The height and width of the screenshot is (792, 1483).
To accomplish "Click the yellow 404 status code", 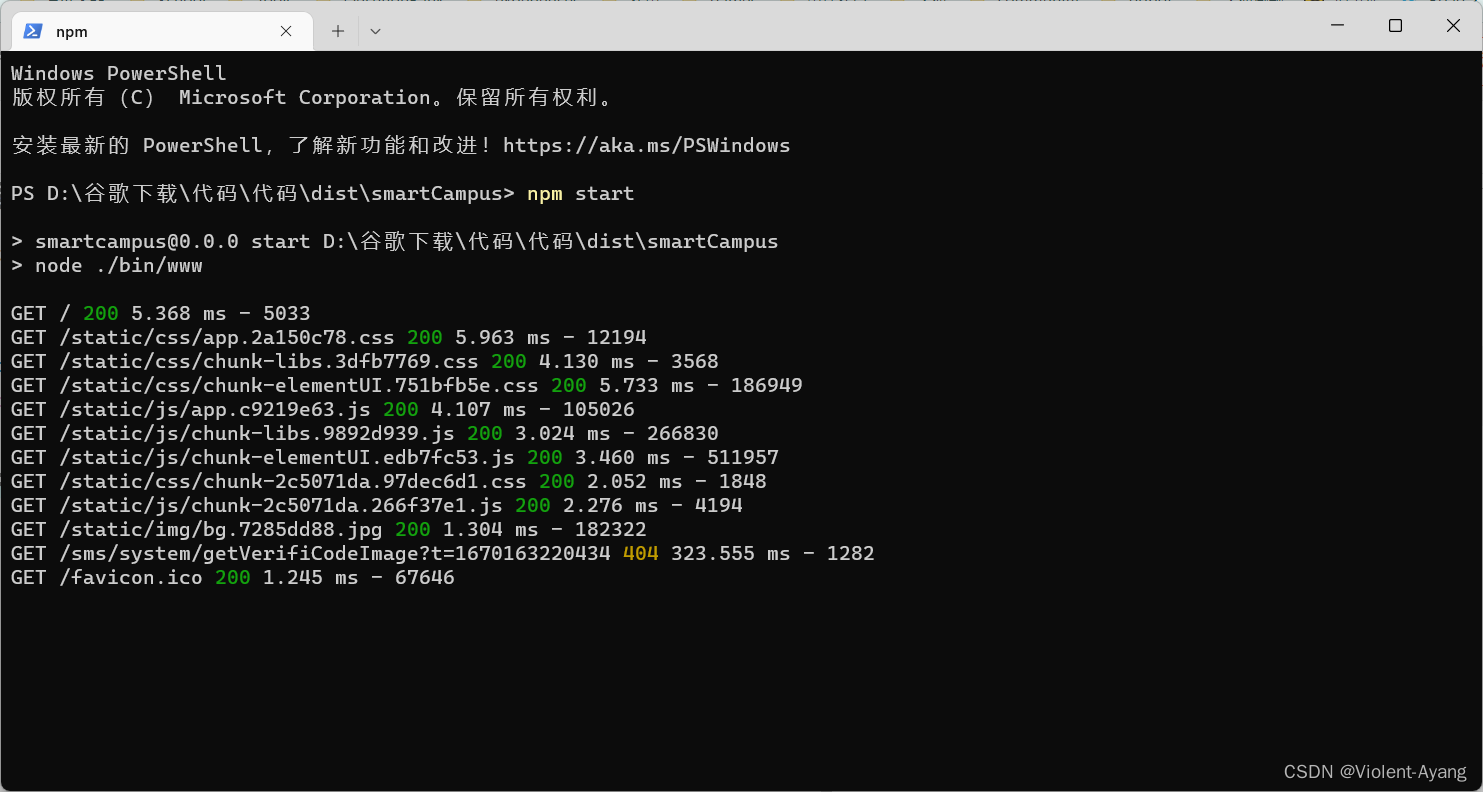I will click(x=641, y=553).
